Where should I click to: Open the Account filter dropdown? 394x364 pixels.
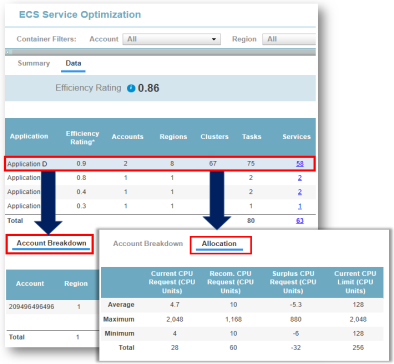click(172, 39)
